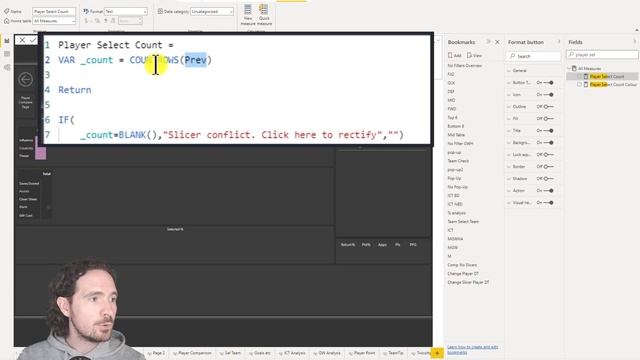Open Data view from the left sidebar
The image size is (640, 360).
[7, 54]
